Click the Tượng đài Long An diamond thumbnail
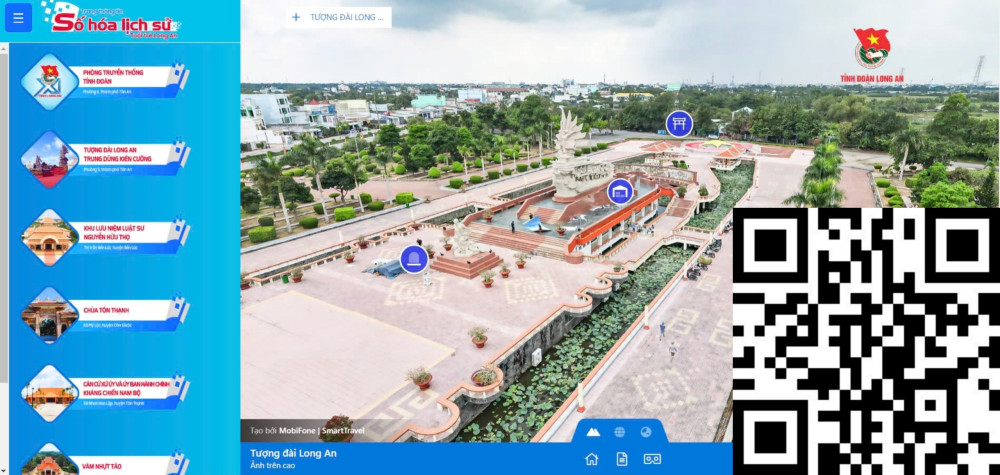 pyautogui.click(x=49, y=159)
